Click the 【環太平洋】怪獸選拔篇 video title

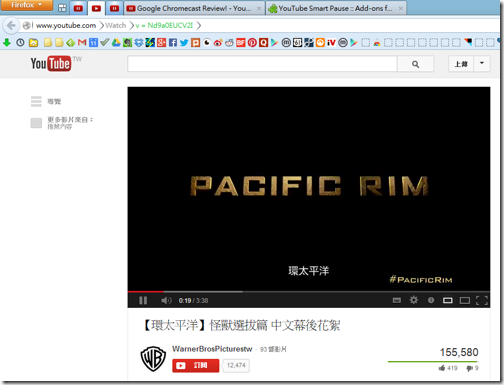point(241,325)
